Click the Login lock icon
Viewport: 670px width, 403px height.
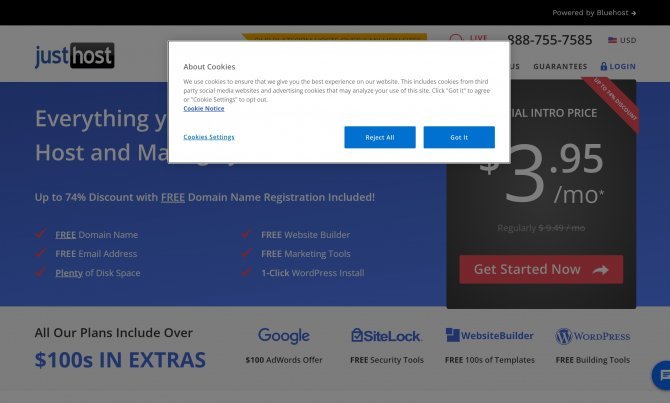click(x=604, y=66)
